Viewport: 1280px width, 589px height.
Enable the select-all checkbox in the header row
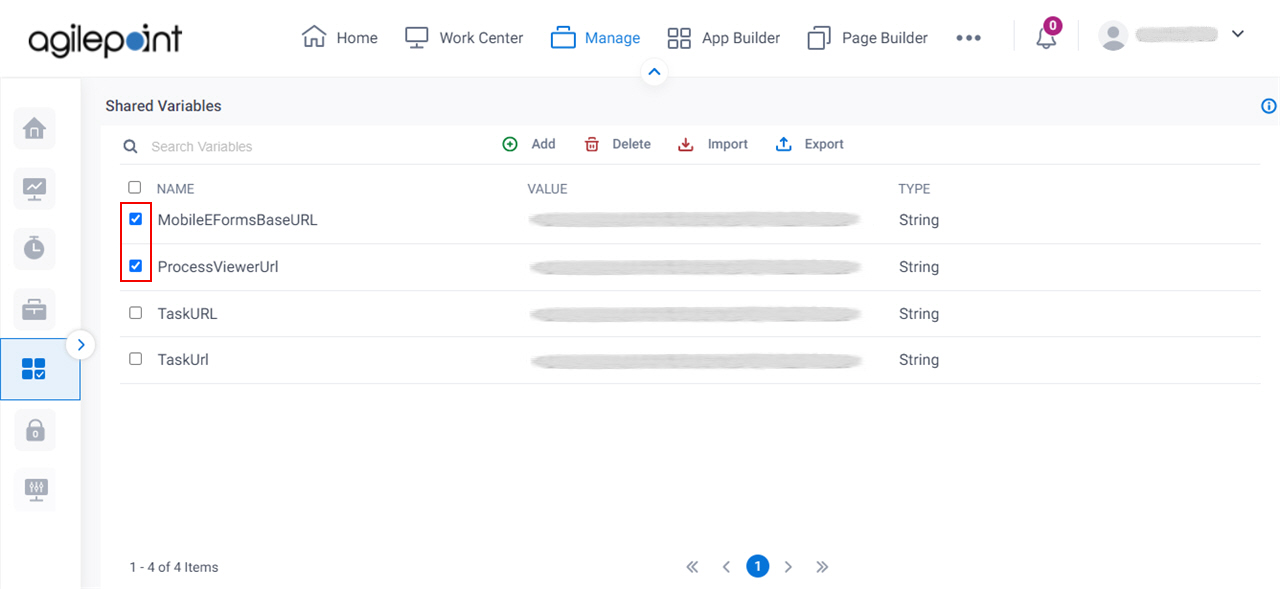(135, 187)
